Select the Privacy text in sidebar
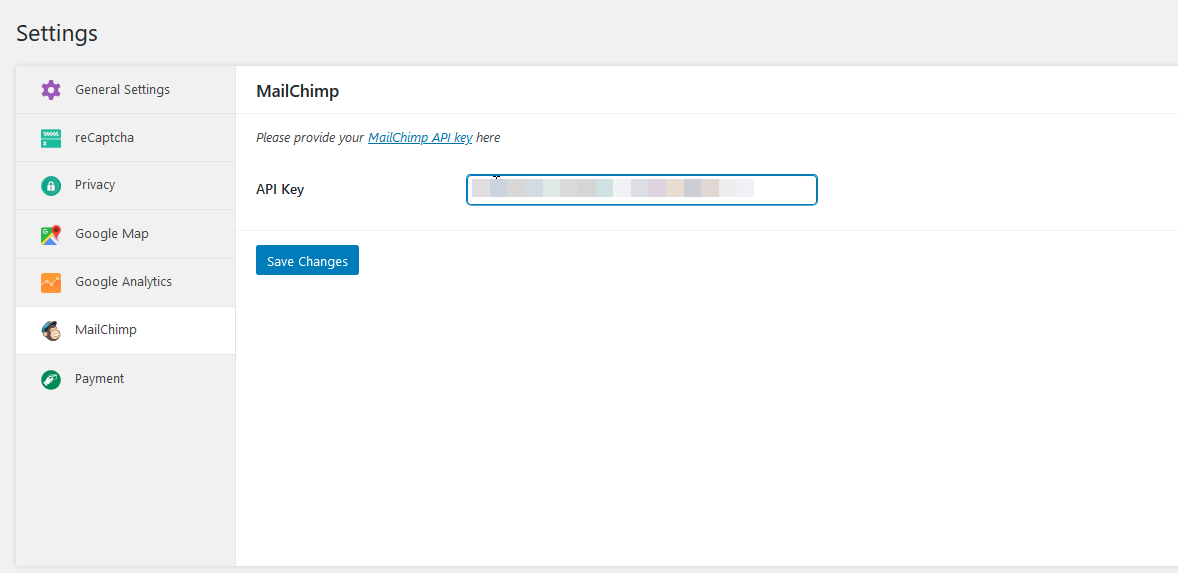 95,185
